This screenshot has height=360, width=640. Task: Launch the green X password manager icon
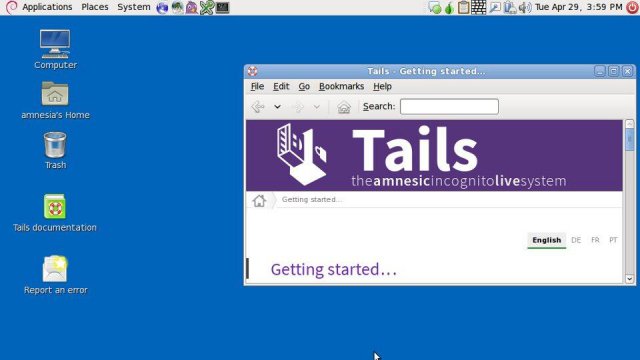tap(207, 7)
